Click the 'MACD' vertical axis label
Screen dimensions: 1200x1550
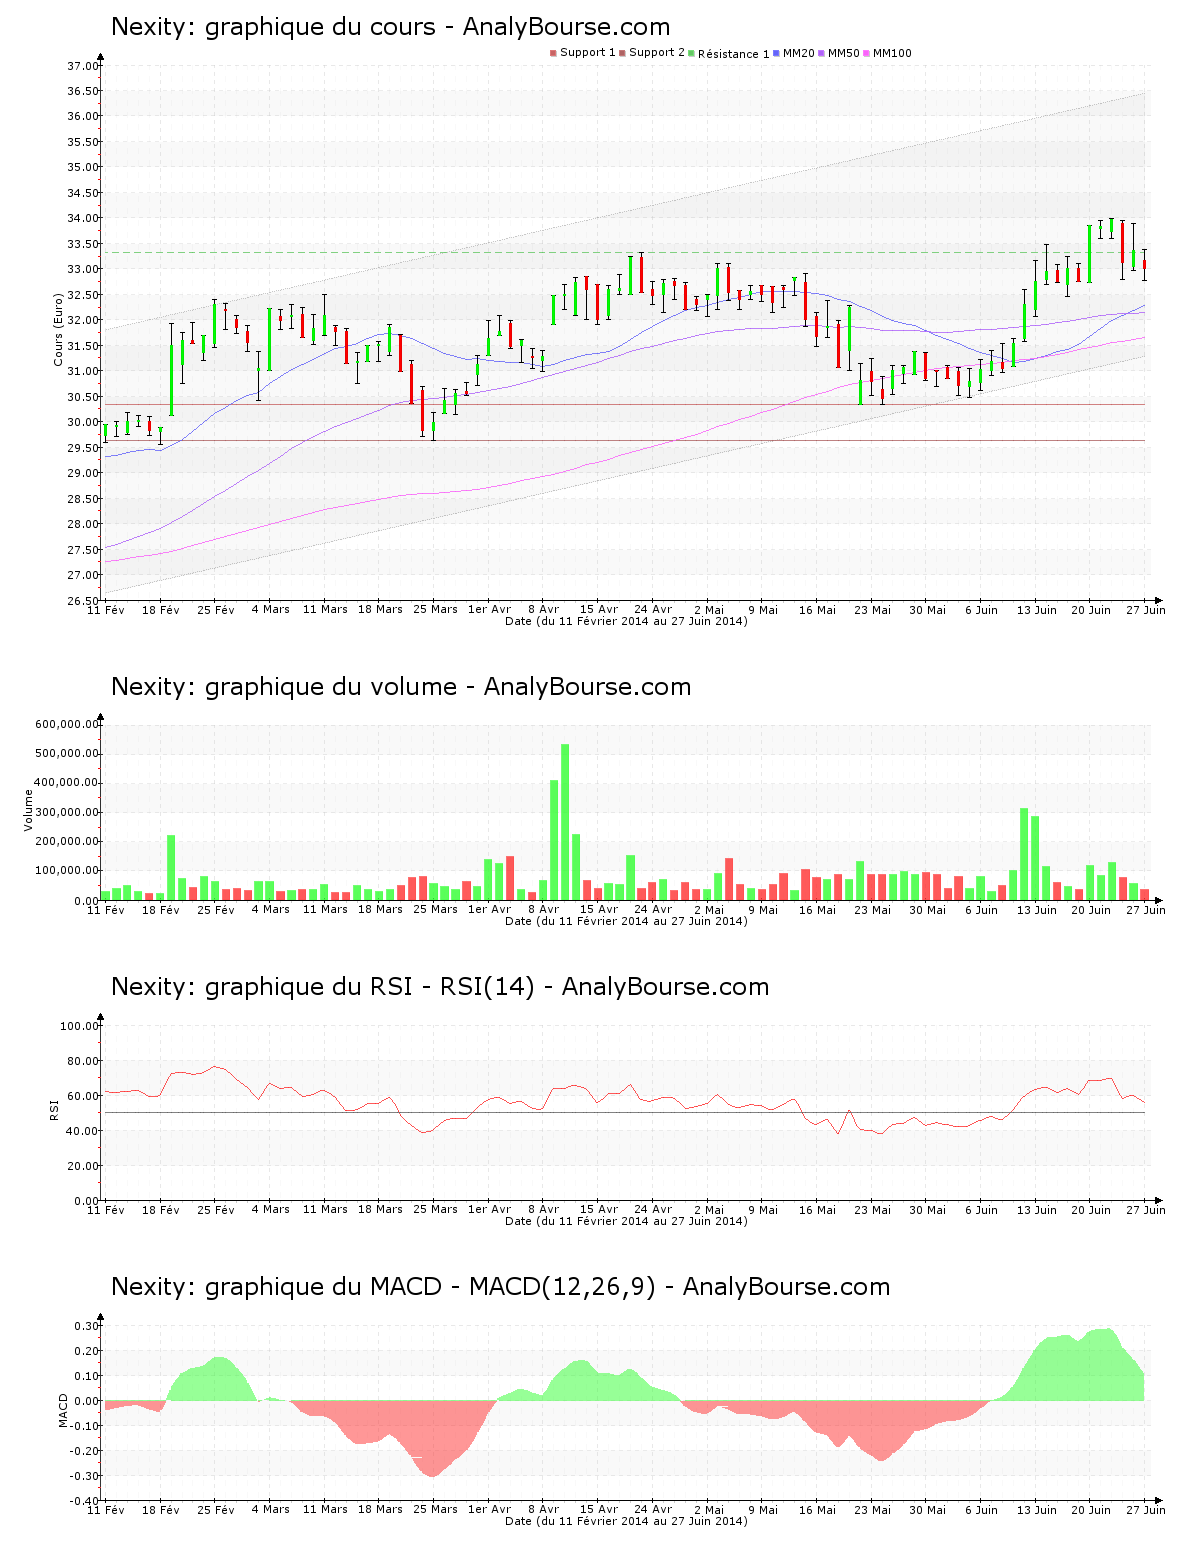pos(63,1410)
